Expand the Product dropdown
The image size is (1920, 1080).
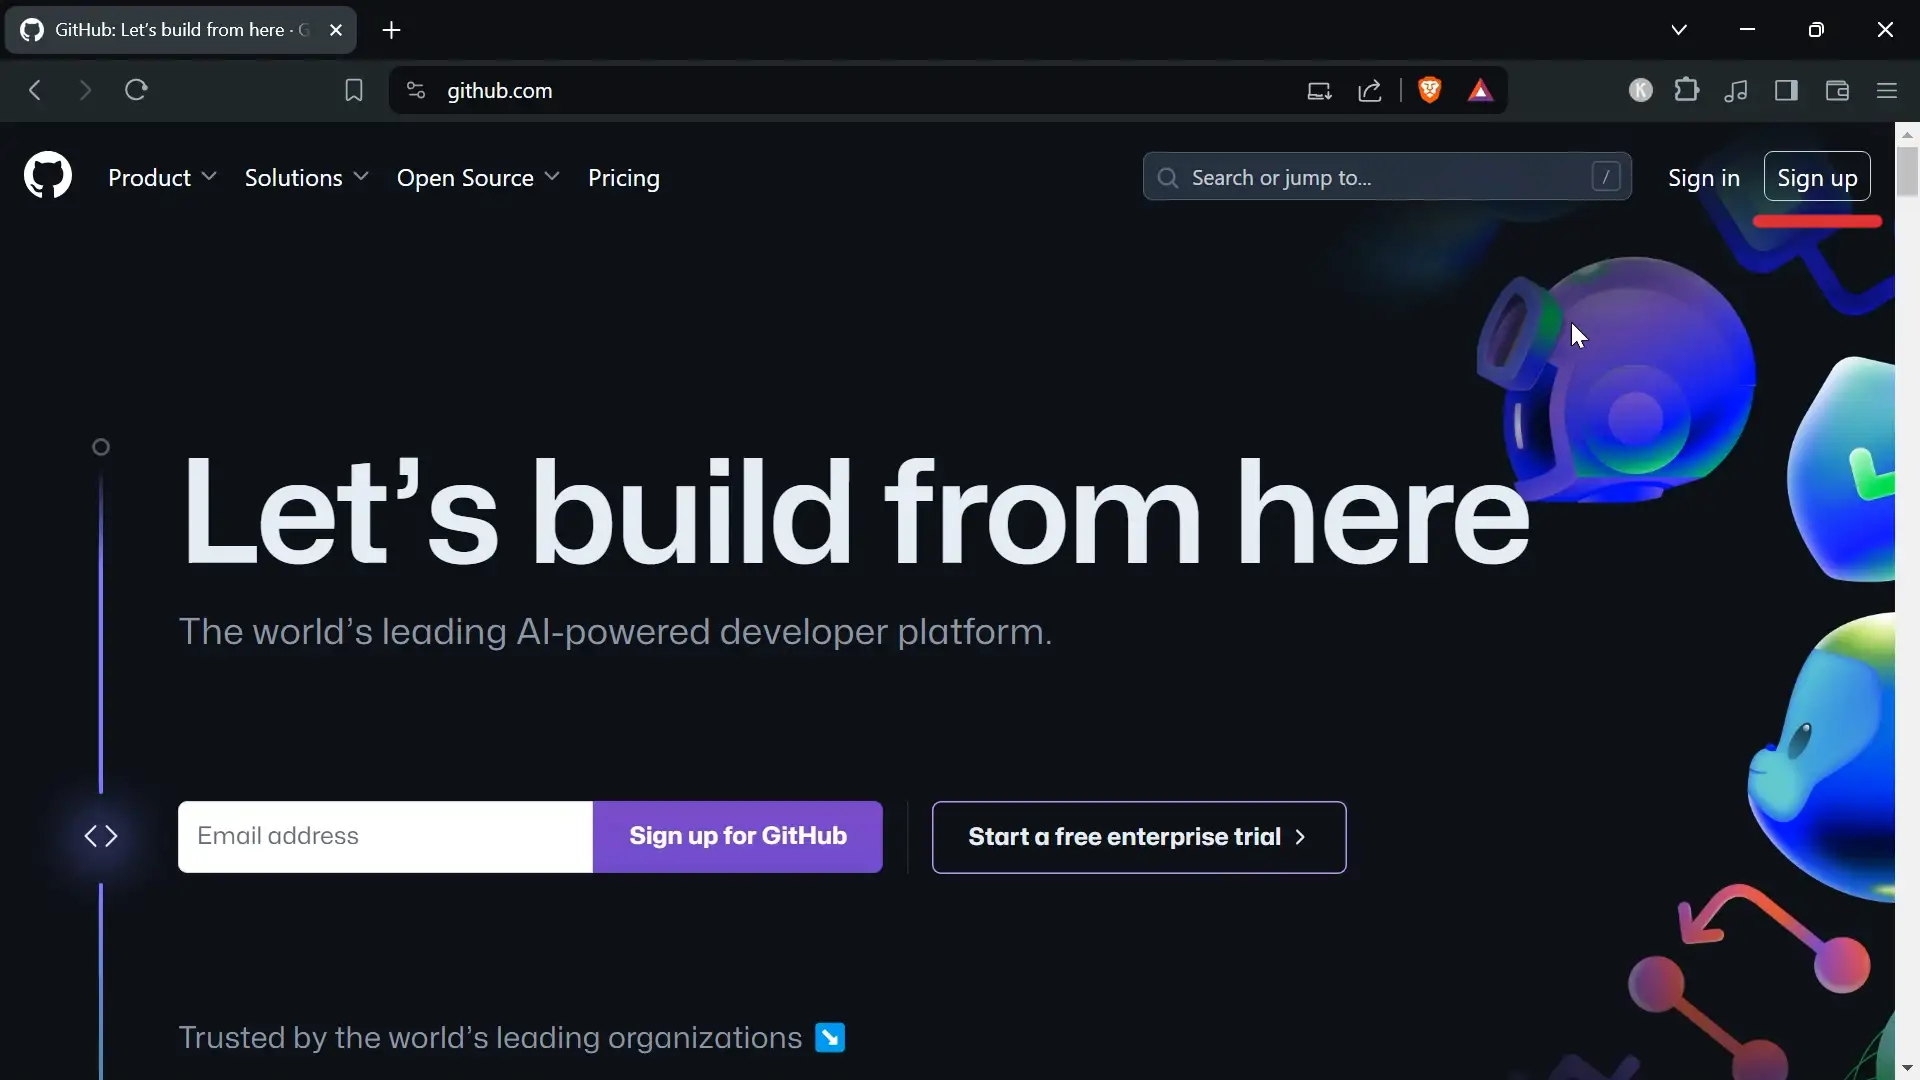tap(161, 177)
